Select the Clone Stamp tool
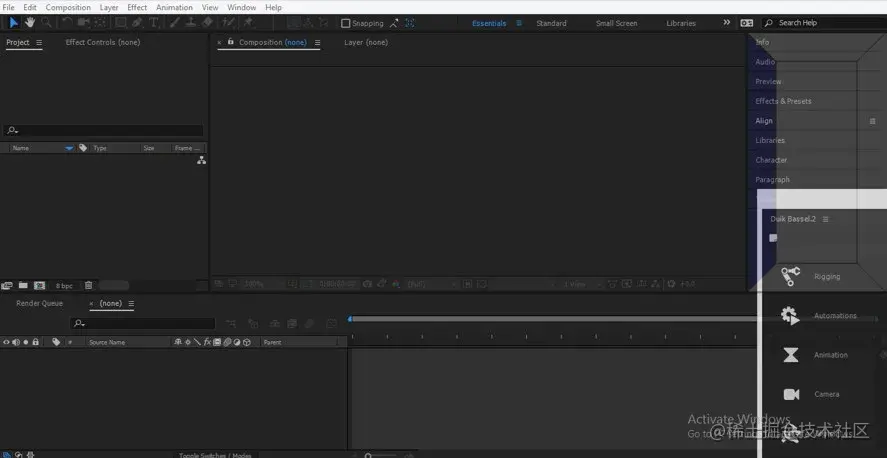 click(191, 23)
